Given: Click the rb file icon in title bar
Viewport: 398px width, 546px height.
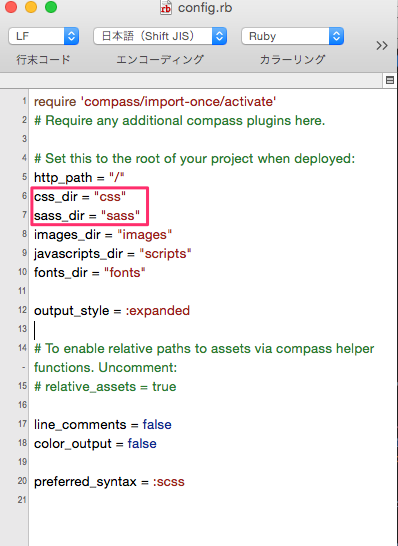Looking at the screenshot, I should tap(166, 8).
